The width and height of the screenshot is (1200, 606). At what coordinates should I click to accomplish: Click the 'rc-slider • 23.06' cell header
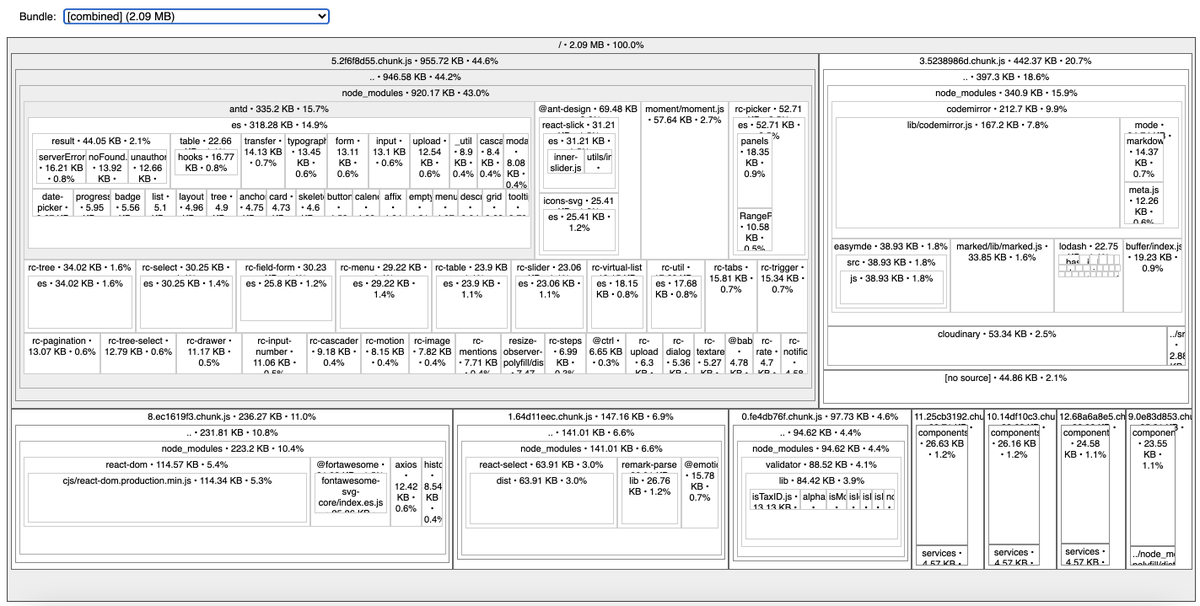click(549, 267)
